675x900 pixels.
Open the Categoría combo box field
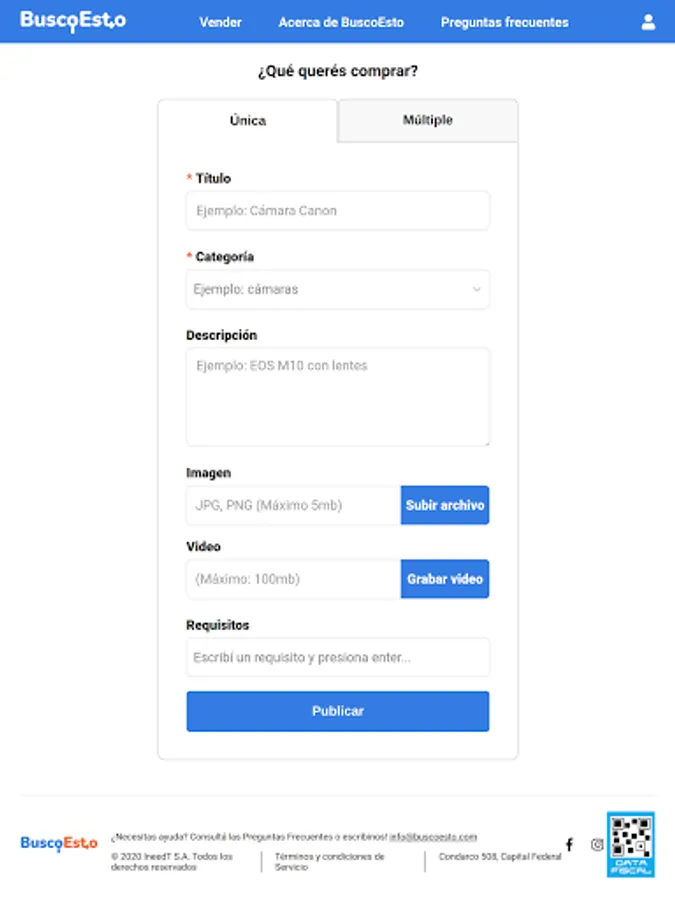(x=338, y=289)
